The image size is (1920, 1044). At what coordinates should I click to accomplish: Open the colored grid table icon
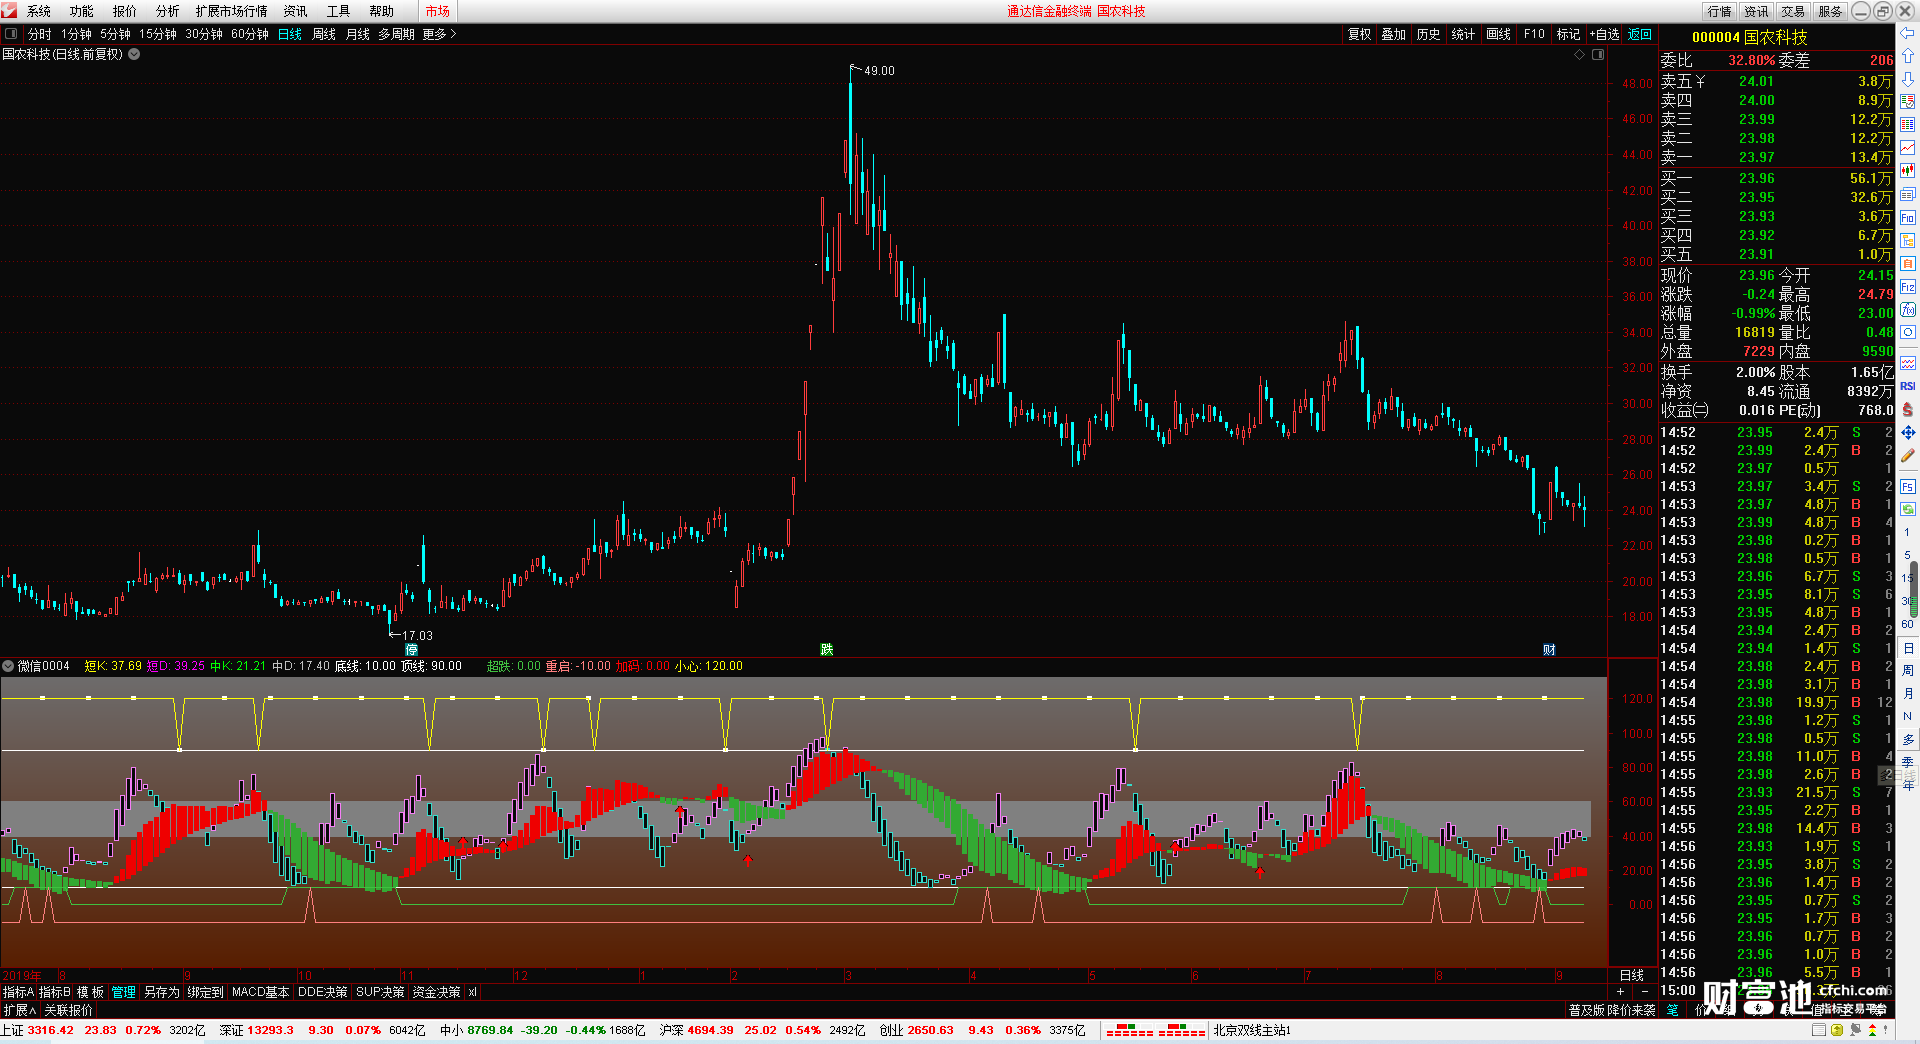click(1908, 125)
